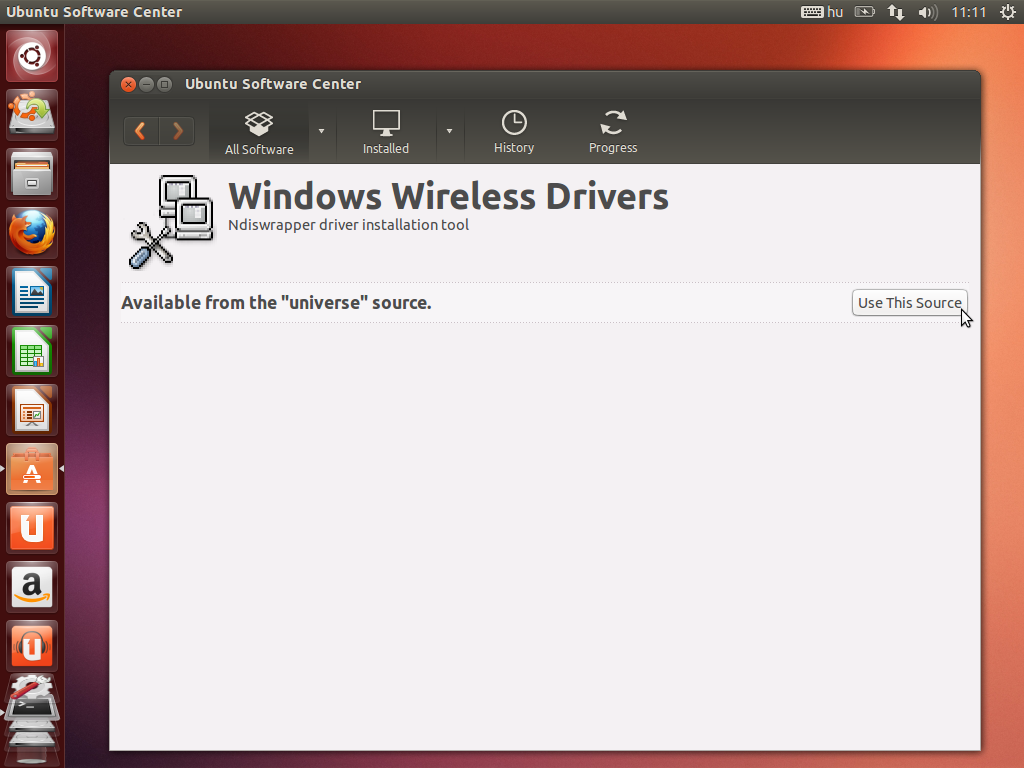
Task: Close the Ubuntu Software Center window
Action: coord(129,84)
